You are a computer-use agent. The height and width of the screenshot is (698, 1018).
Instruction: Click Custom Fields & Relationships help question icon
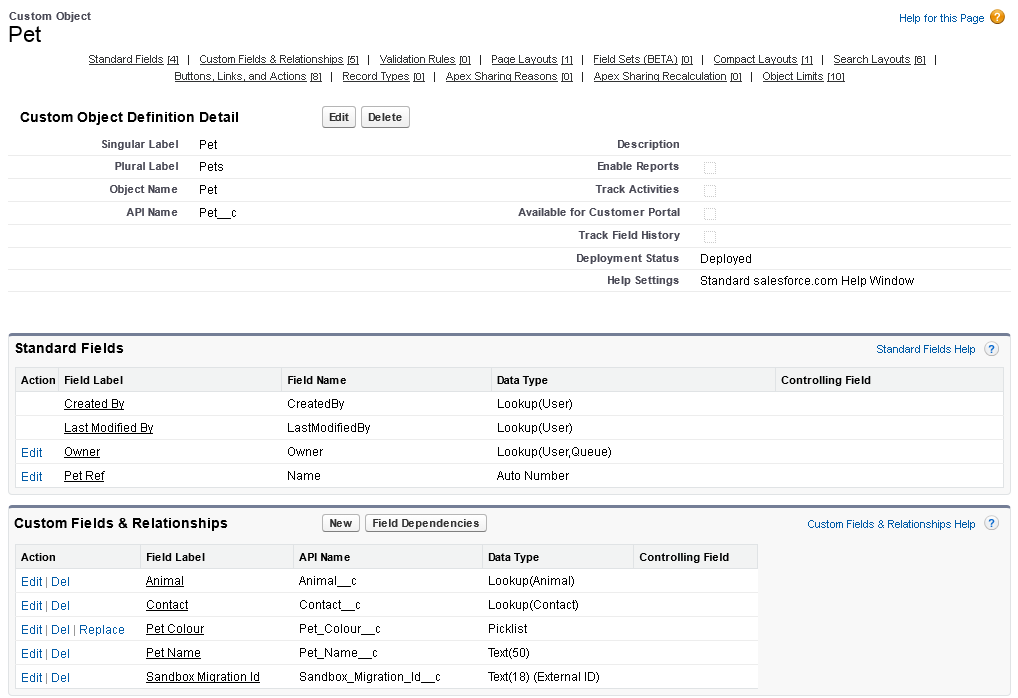pos(991,524)
